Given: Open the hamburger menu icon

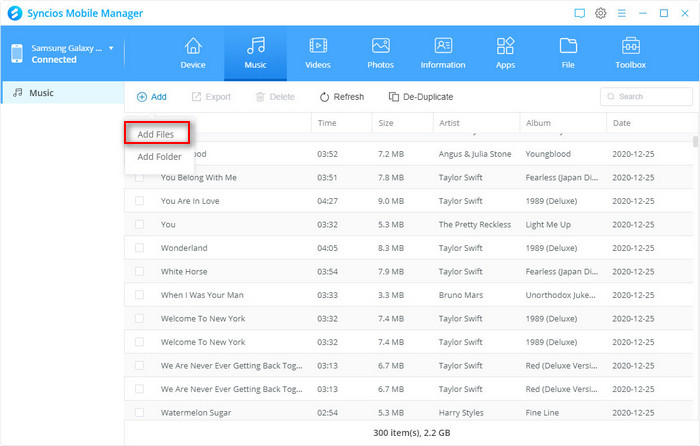Looking at the screenshot, I should coord(621,13).
